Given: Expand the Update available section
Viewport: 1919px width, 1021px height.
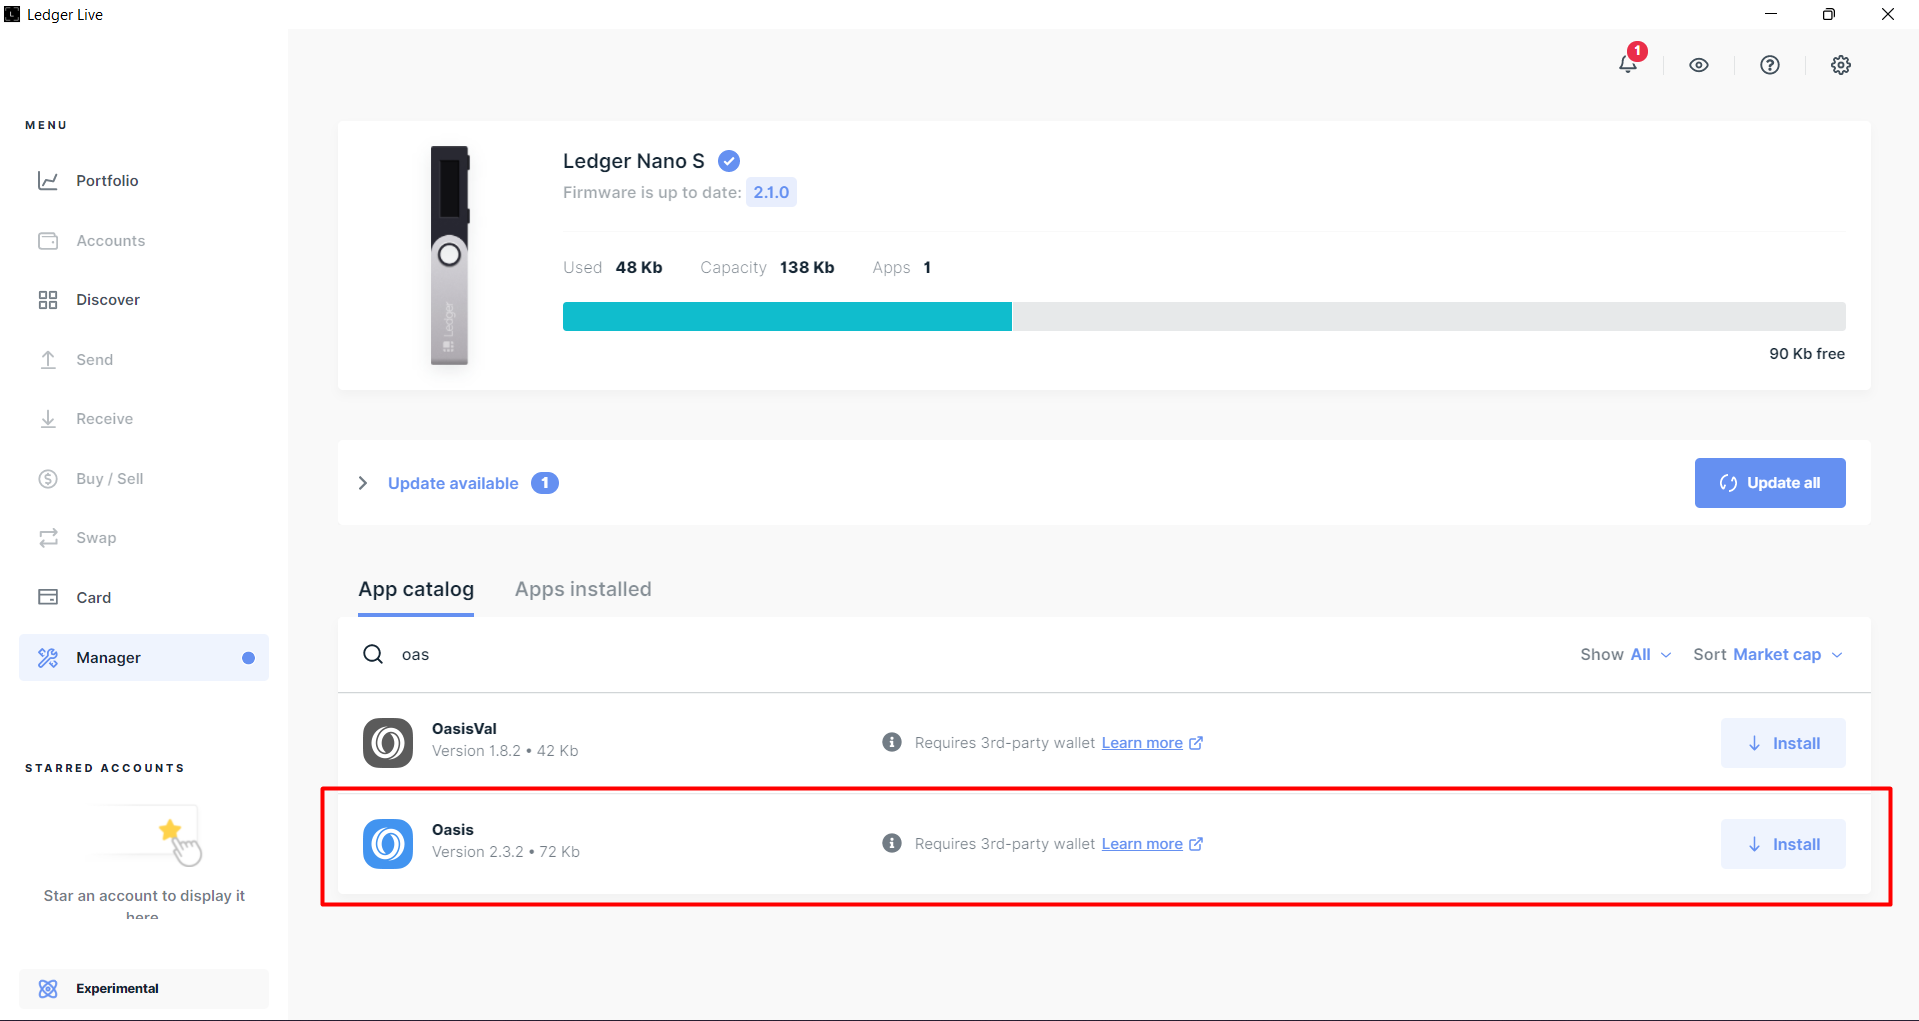Looking at the screenshot, I should pyautogui.click(x=452, y=483).
